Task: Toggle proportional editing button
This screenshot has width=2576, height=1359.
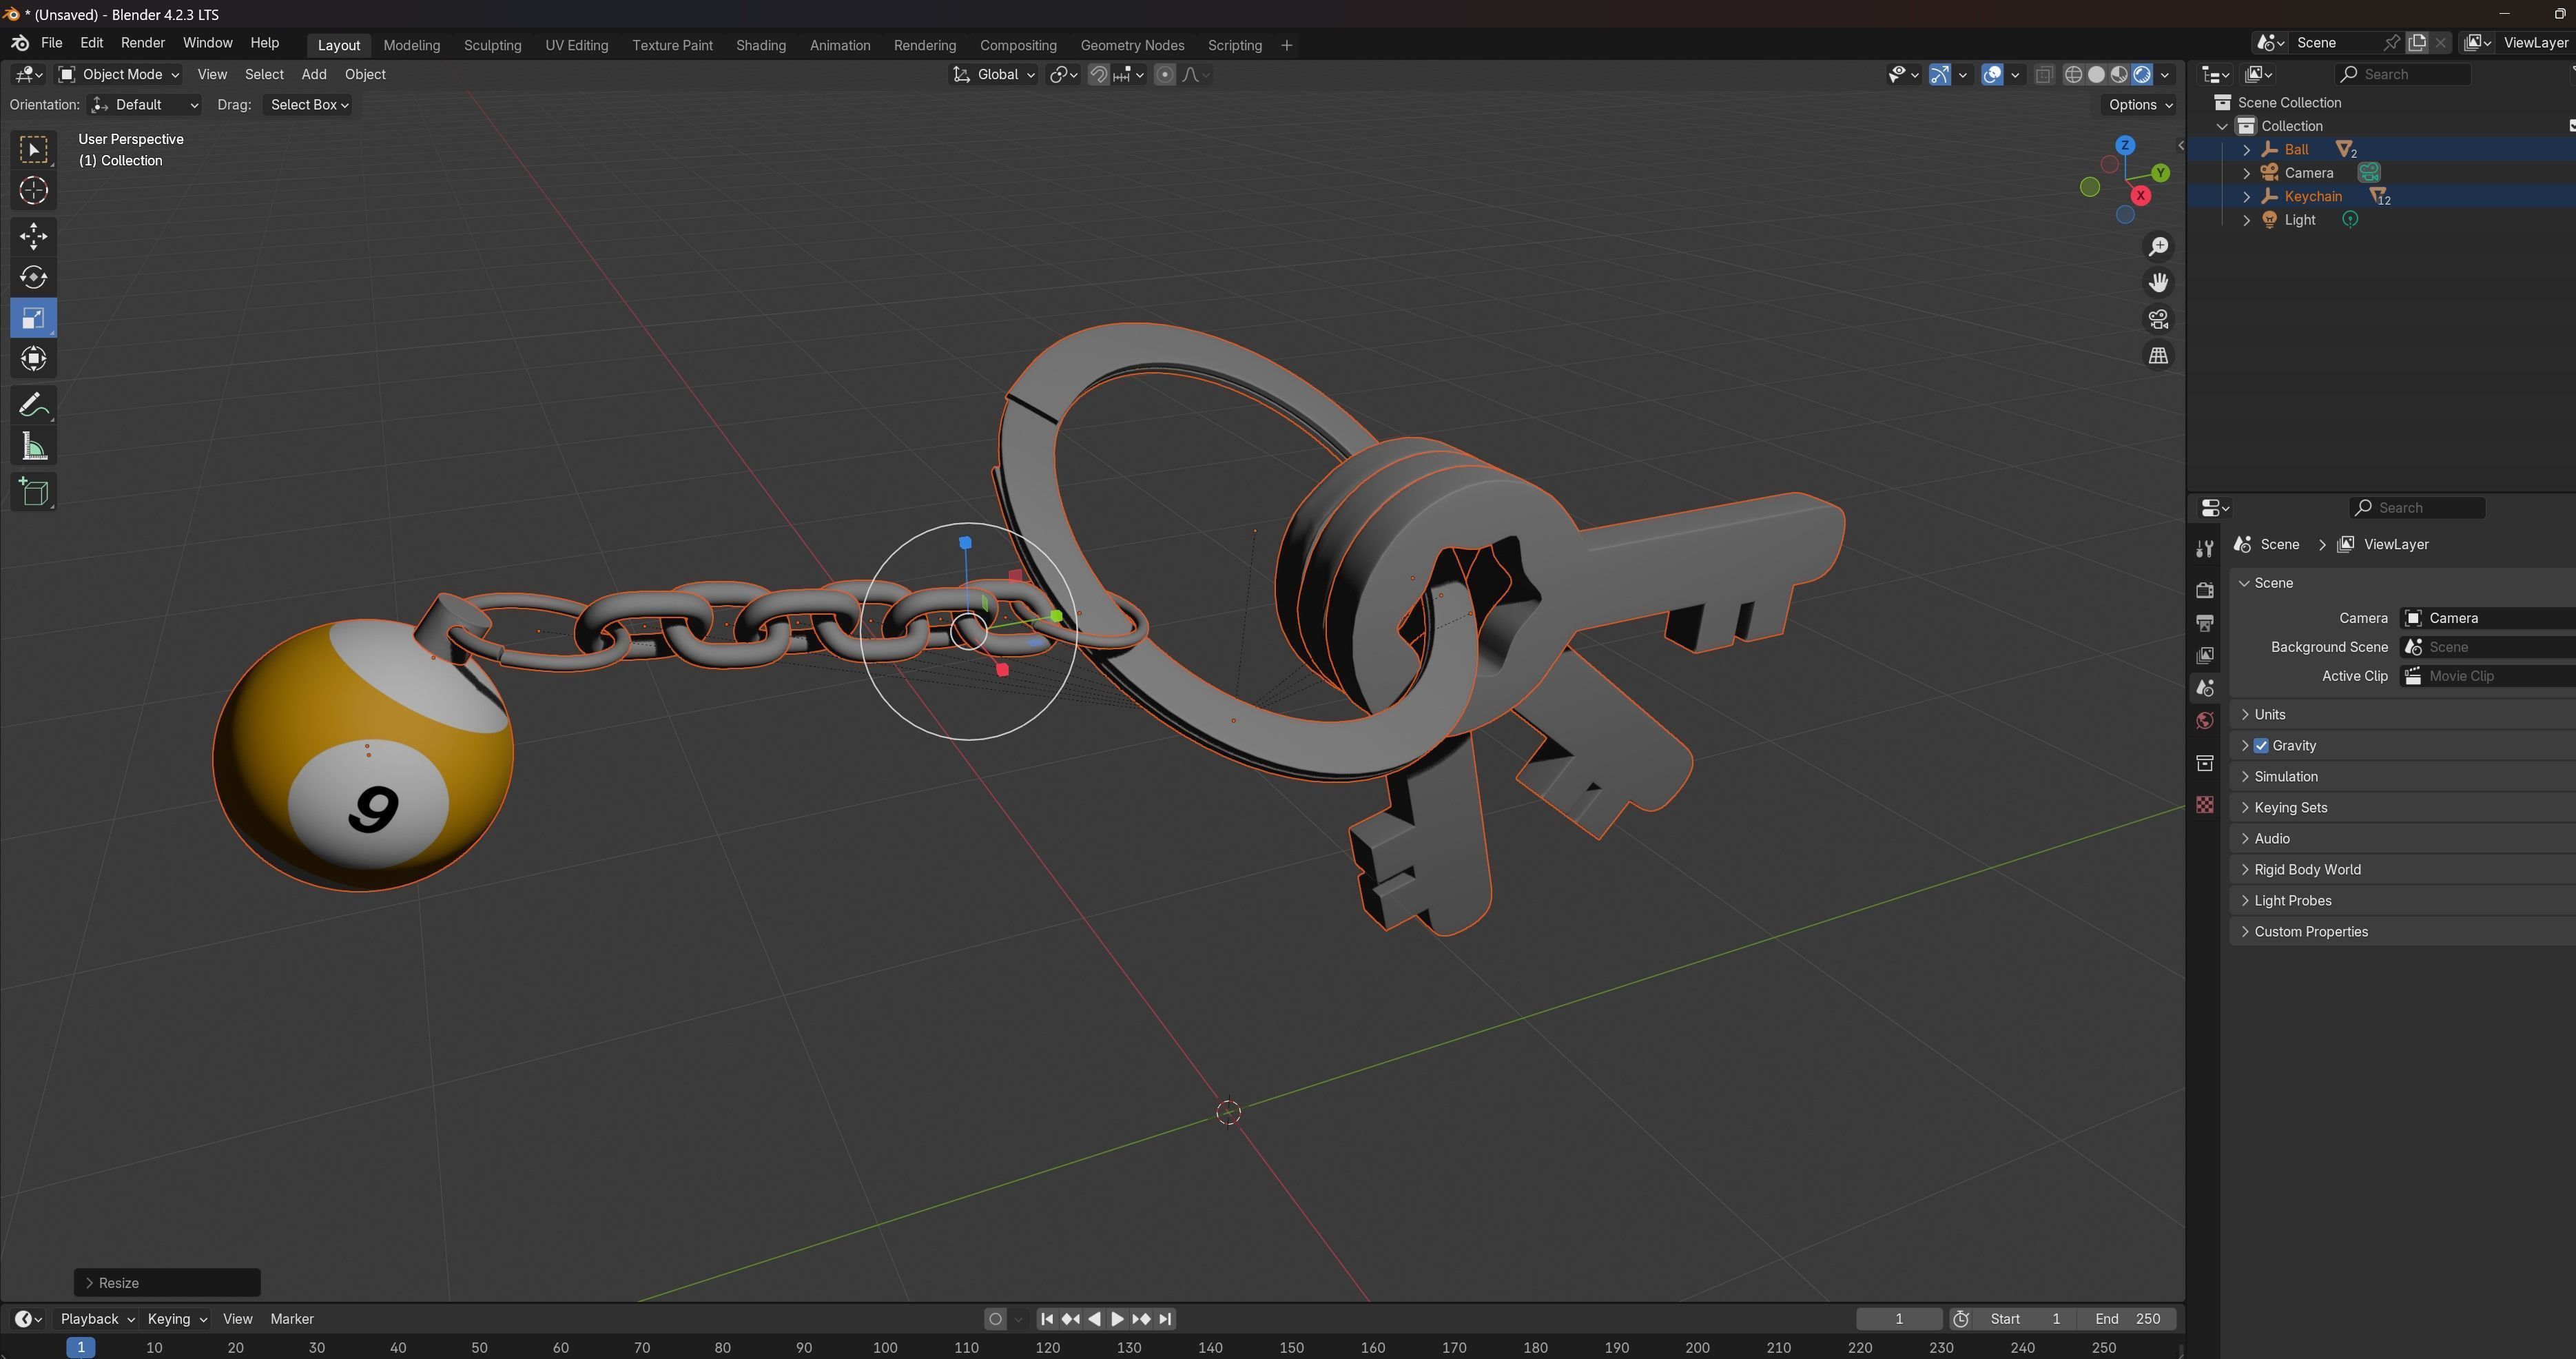Action: click(x=1164, y=74)
